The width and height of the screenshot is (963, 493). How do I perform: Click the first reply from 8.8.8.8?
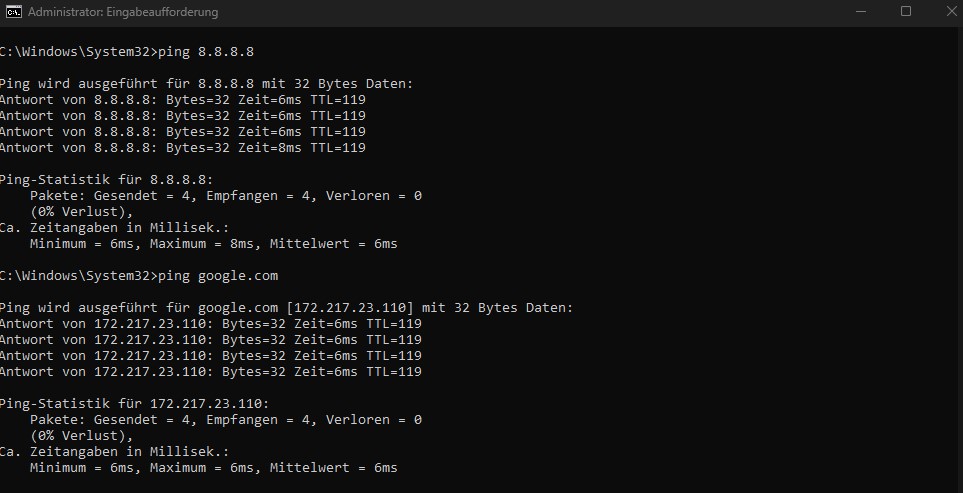pyautogui.click(x=182, y=99)
